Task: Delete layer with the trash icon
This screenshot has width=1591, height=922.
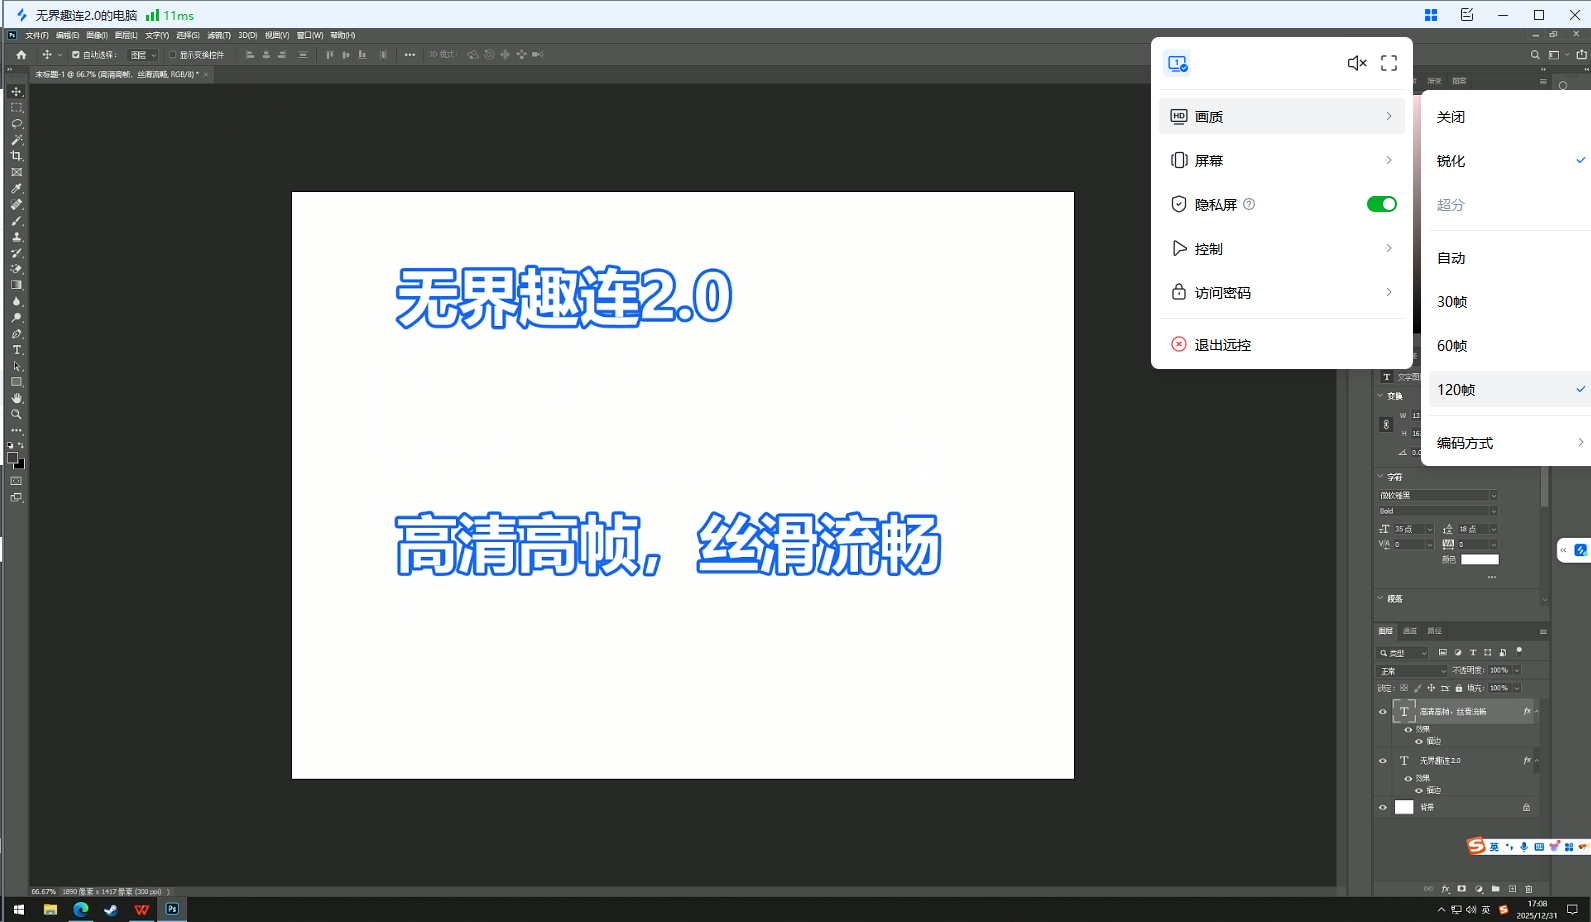Action: (x=1528, y=888)
